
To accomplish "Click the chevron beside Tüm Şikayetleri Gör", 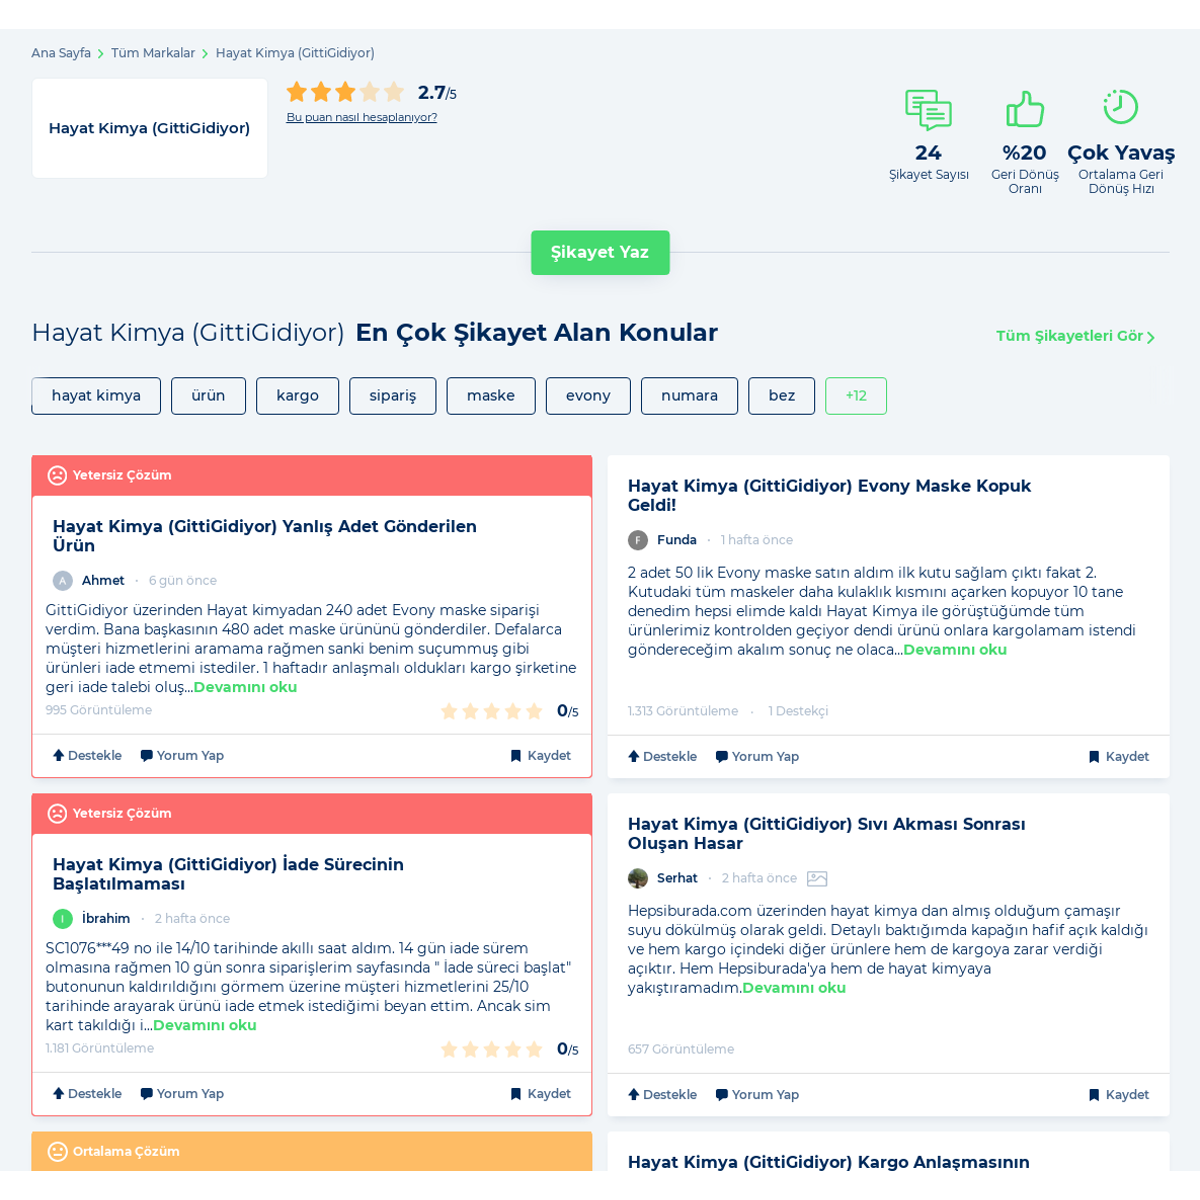I will coord(1151,337).
